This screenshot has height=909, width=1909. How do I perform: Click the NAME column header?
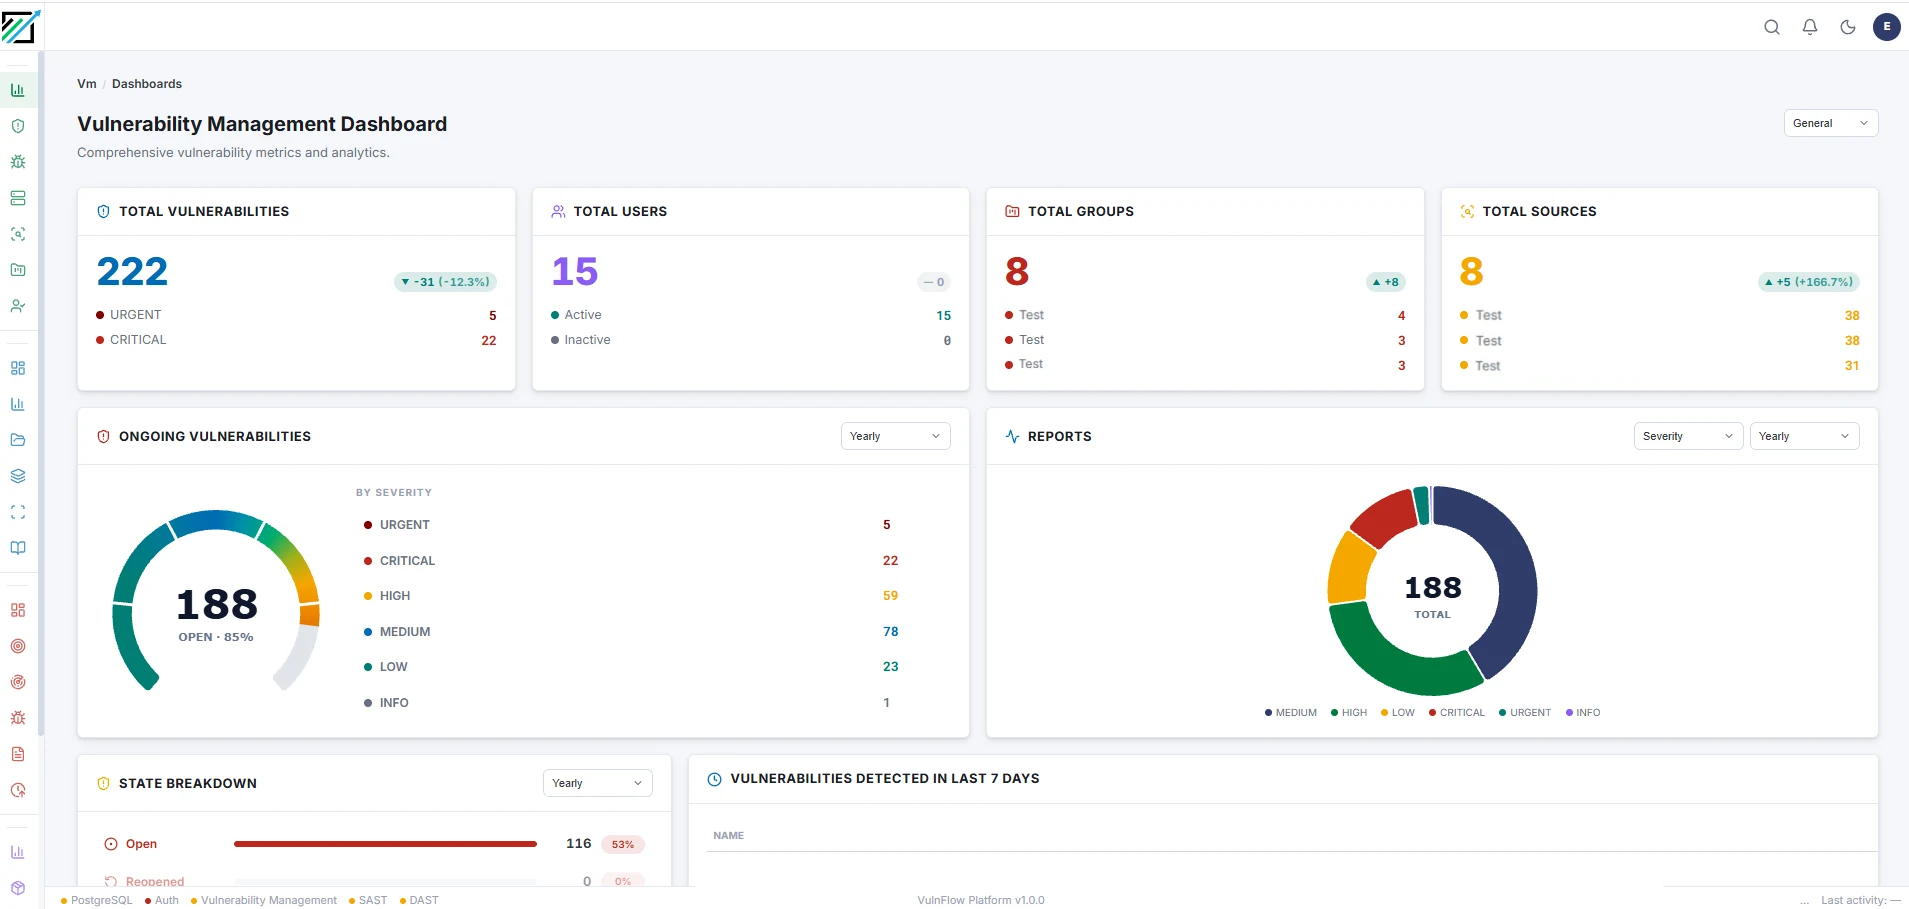pos(729,836)
